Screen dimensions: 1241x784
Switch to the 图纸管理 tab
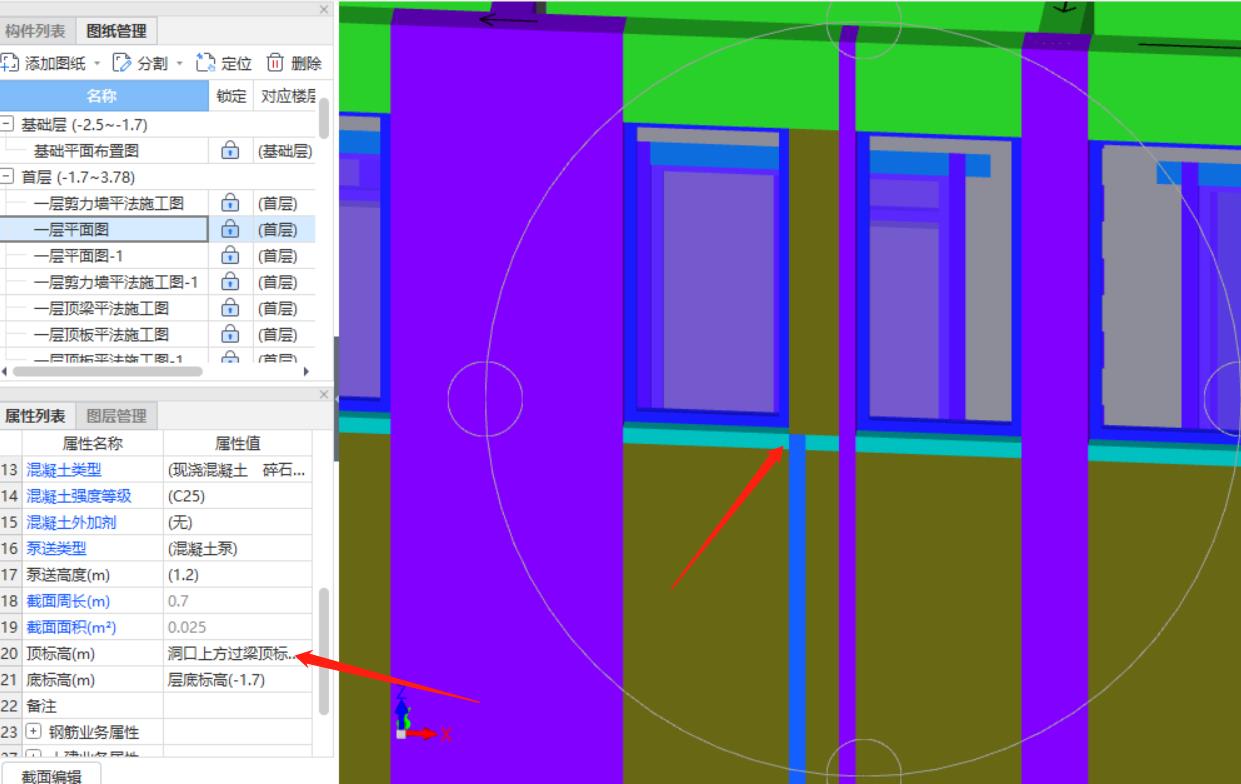[x=116, y=32]
